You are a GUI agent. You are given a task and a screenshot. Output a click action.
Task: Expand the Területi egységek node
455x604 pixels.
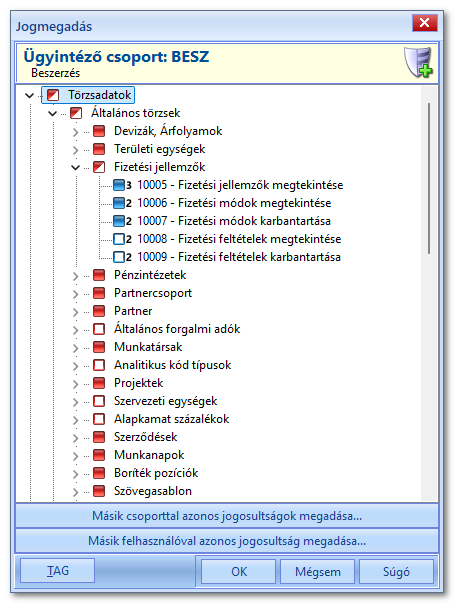coord(76,150)
